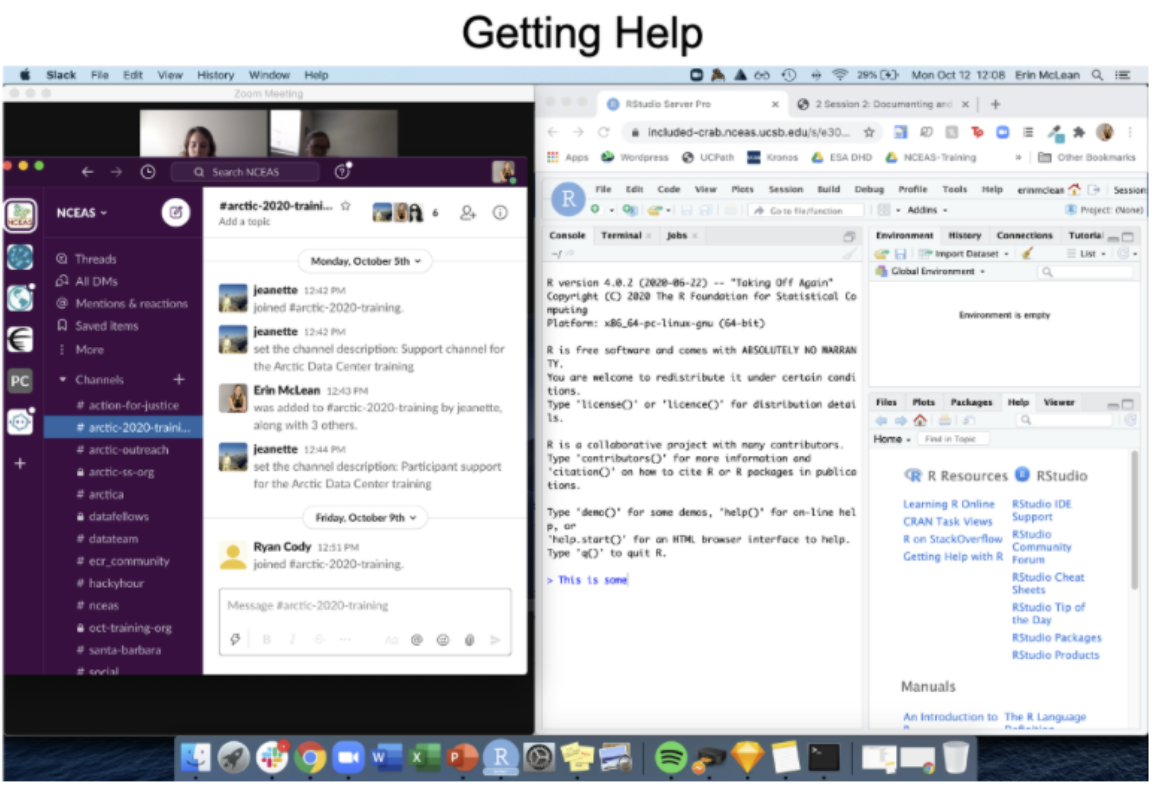Open the Import Dataset dropdown
The height and width of the screenshot is (787, 1159).
pyautogui.click(x=965, y=253)
